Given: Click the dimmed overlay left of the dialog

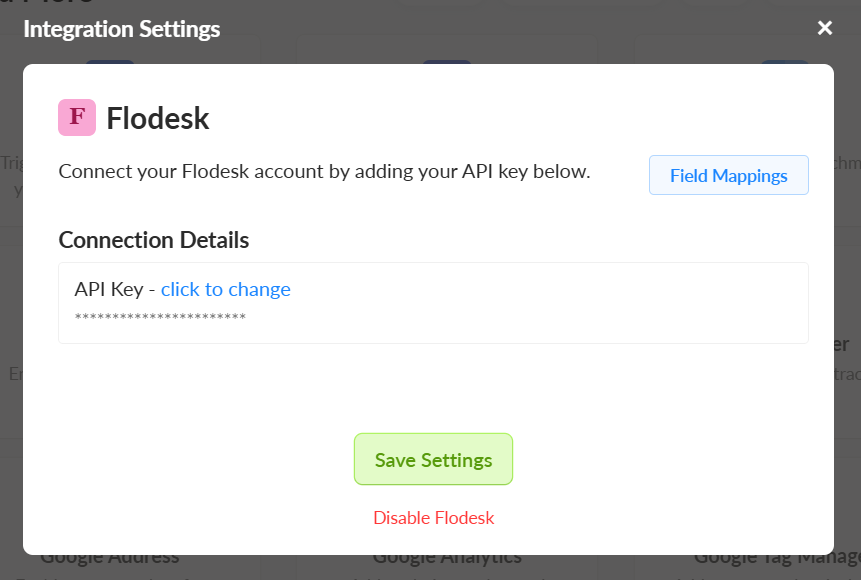Looking at the screenshot, I should [11, 300].
